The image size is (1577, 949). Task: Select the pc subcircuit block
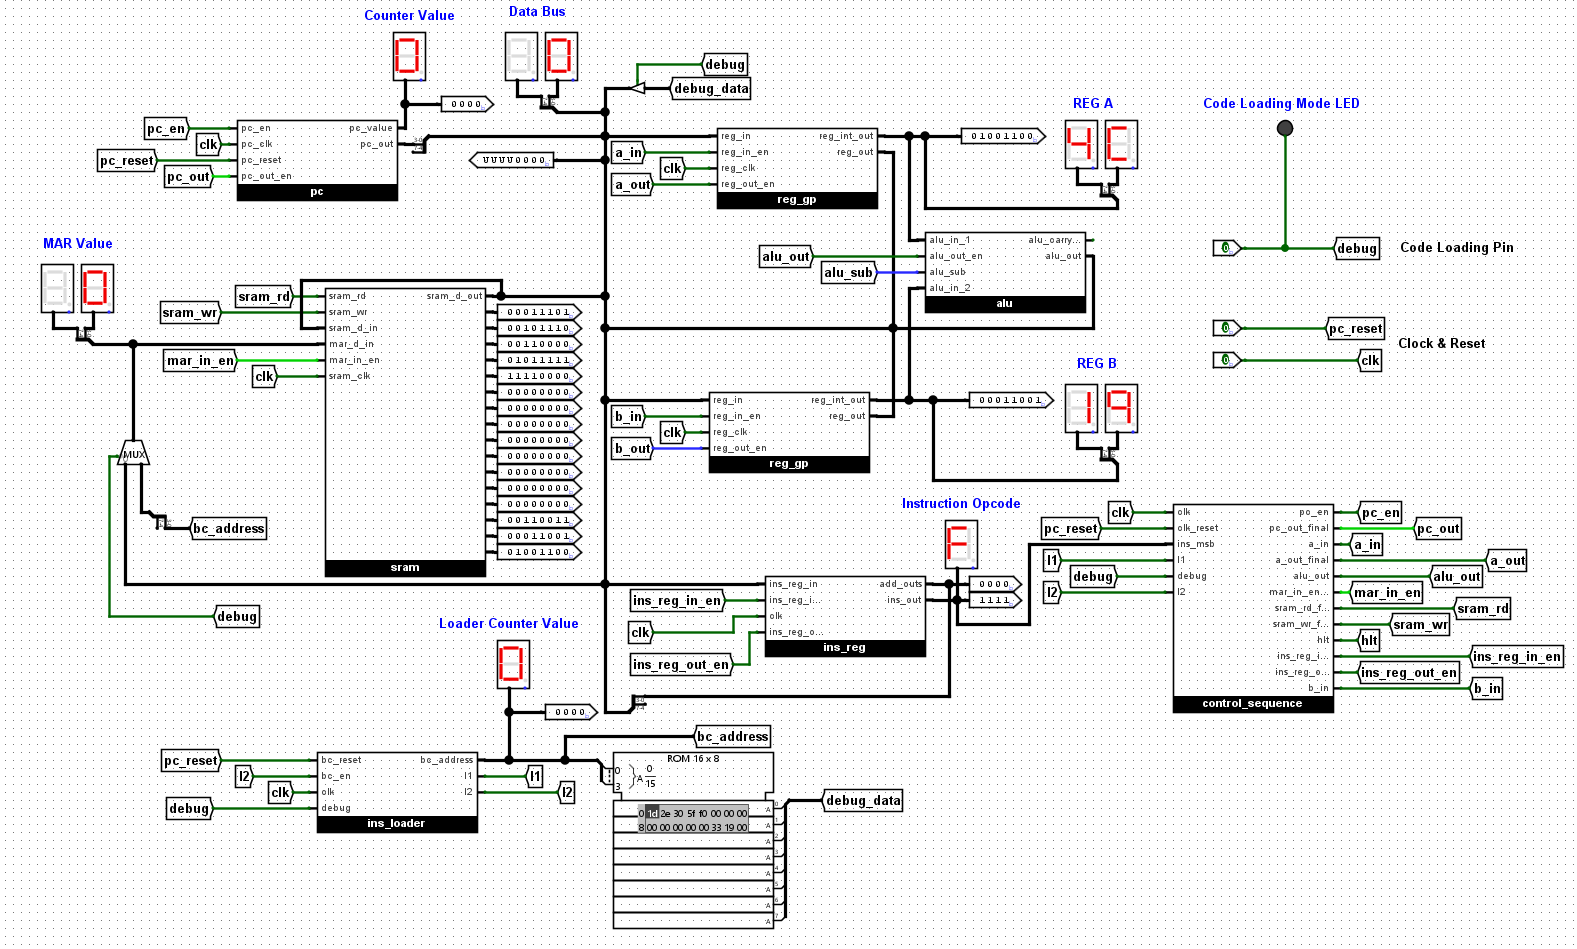click(317, 160)
